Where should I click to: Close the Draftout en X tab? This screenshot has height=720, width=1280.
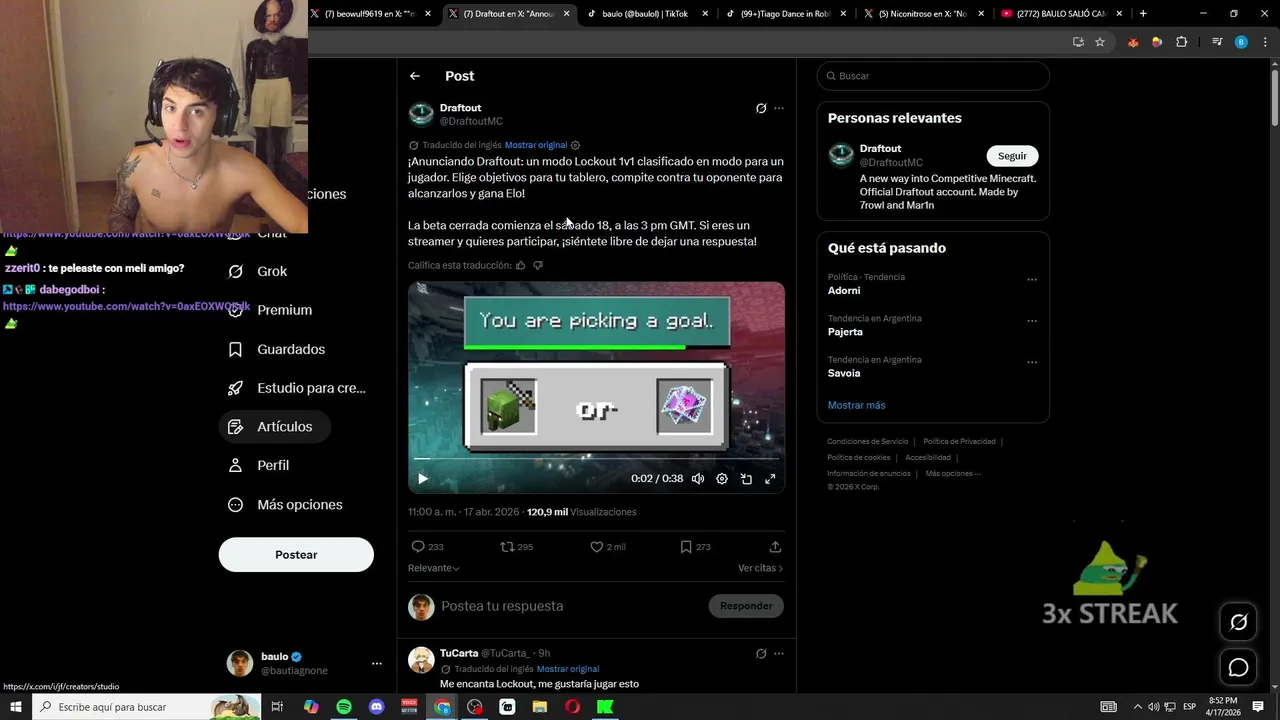point(566,14)
